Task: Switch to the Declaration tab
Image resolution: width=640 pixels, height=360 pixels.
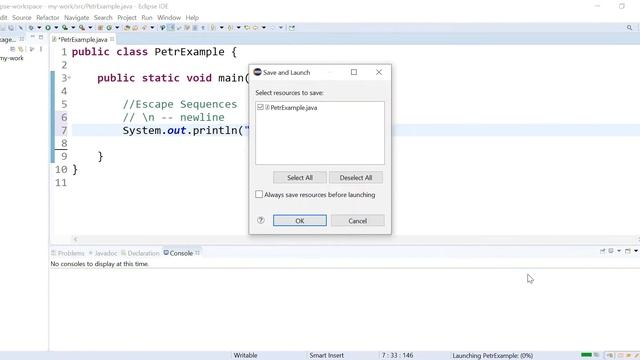Action: pyautogui.click(x=140, y=253)
